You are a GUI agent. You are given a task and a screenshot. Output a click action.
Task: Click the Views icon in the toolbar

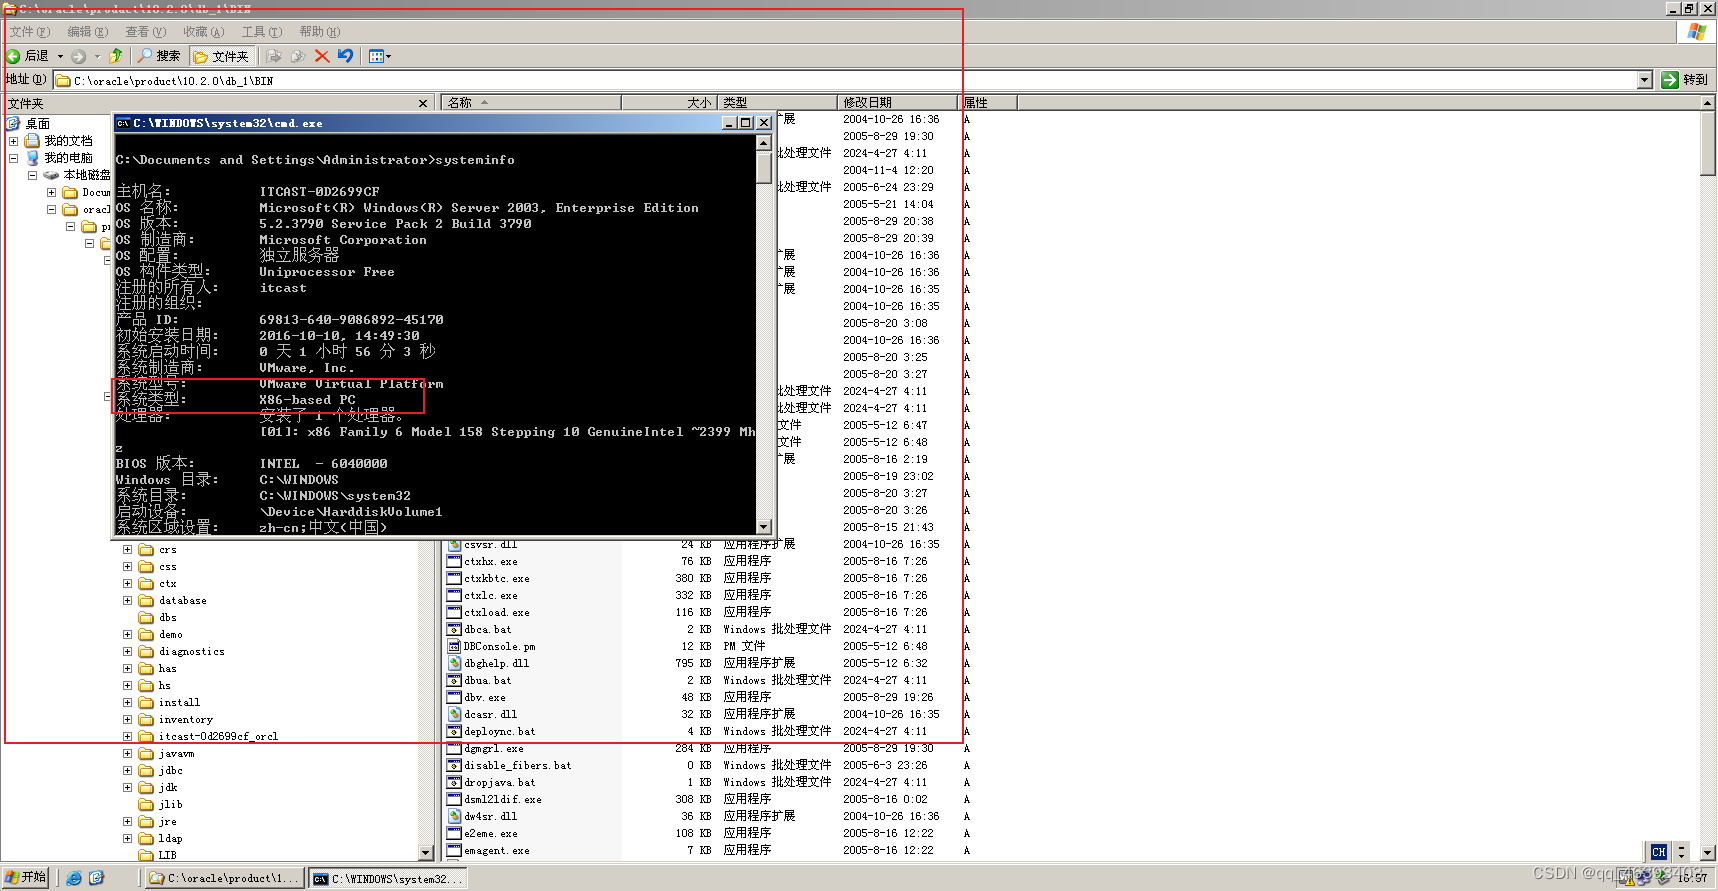click(x=376, y=56)
